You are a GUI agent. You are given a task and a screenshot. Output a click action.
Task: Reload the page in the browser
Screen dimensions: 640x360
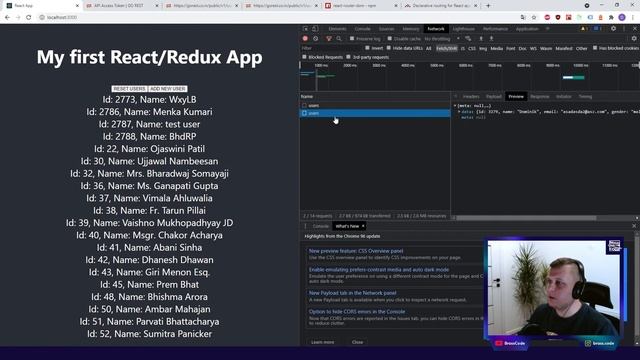29,17
